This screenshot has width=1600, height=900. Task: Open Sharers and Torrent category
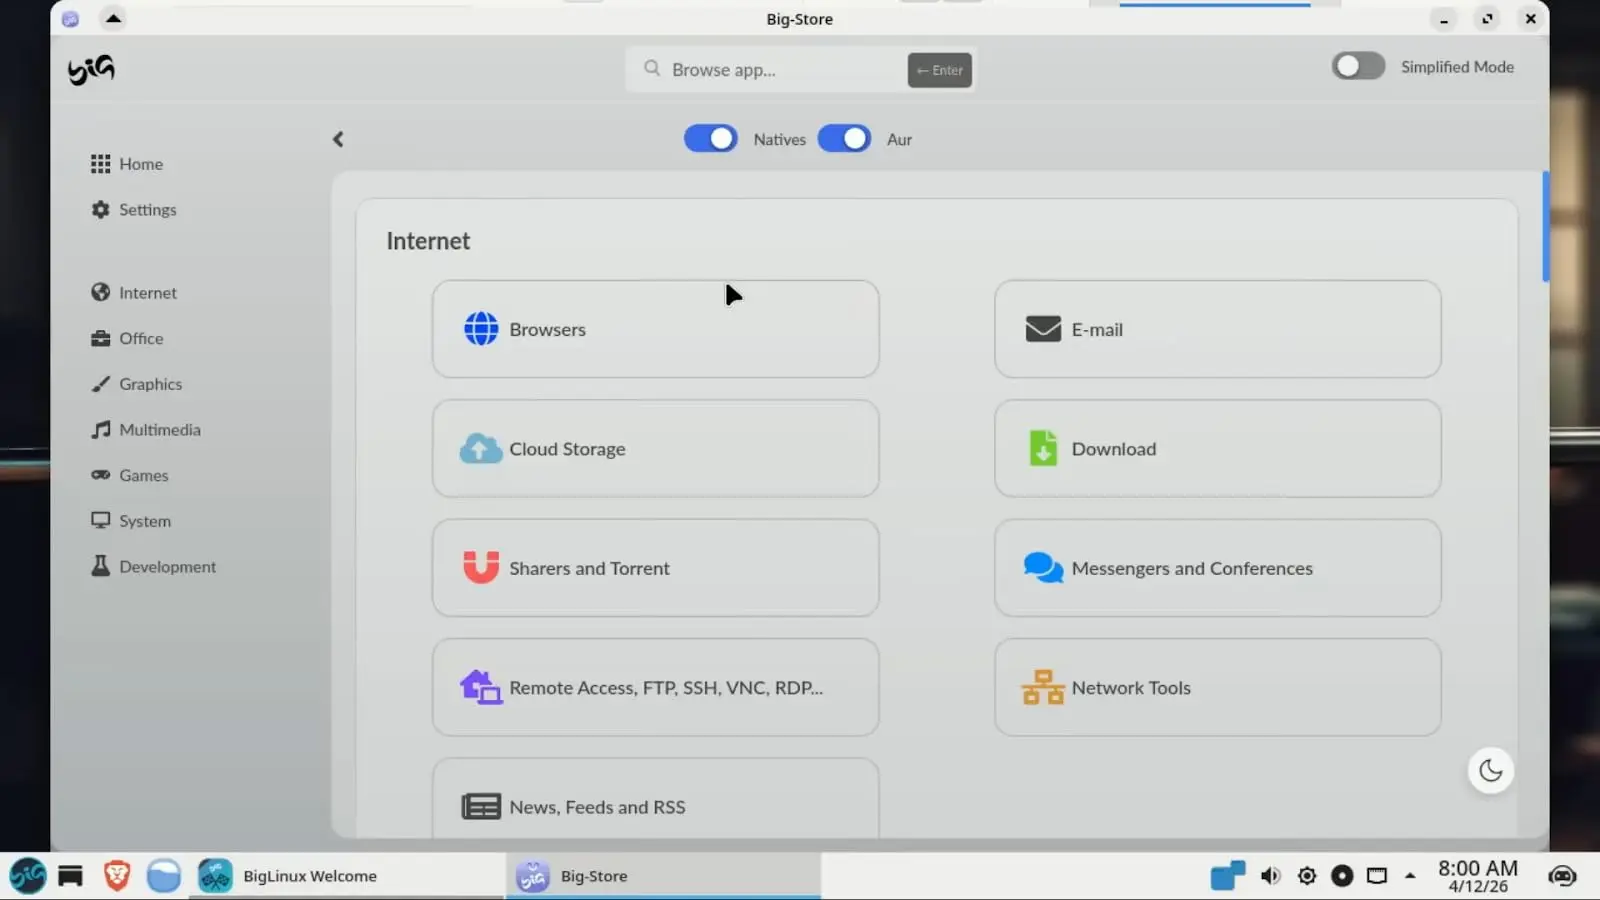(655, 568)
